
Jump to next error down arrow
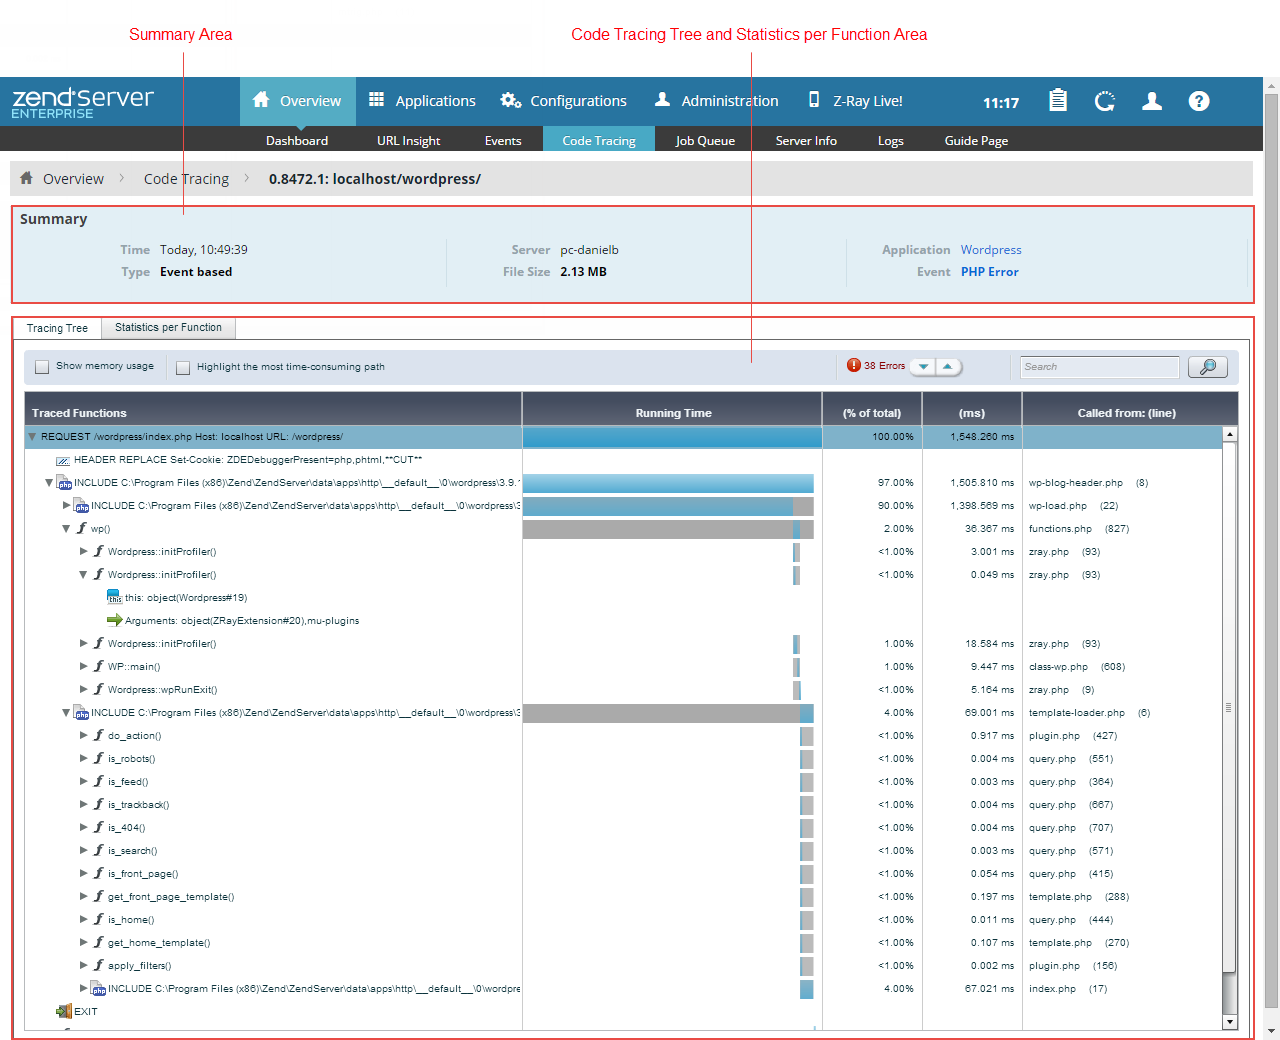(923, 367)
